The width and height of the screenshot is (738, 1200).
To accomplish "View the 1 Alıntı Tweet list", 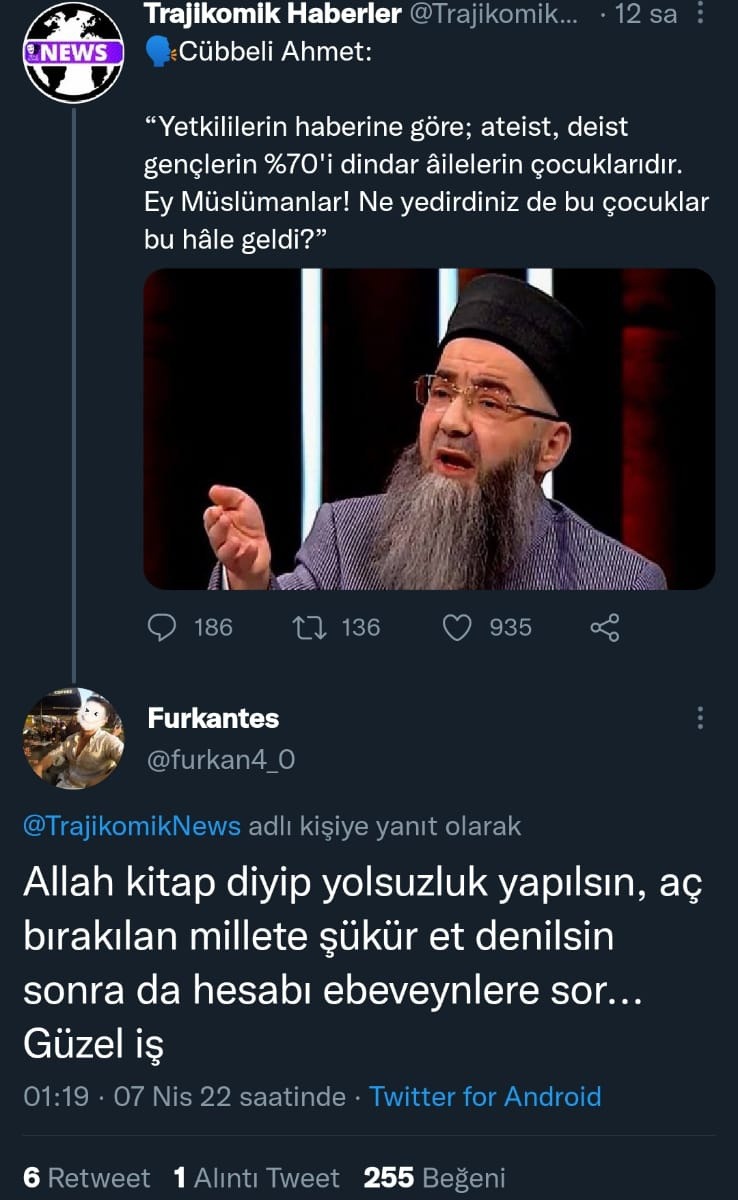I will pos(256,1177).
